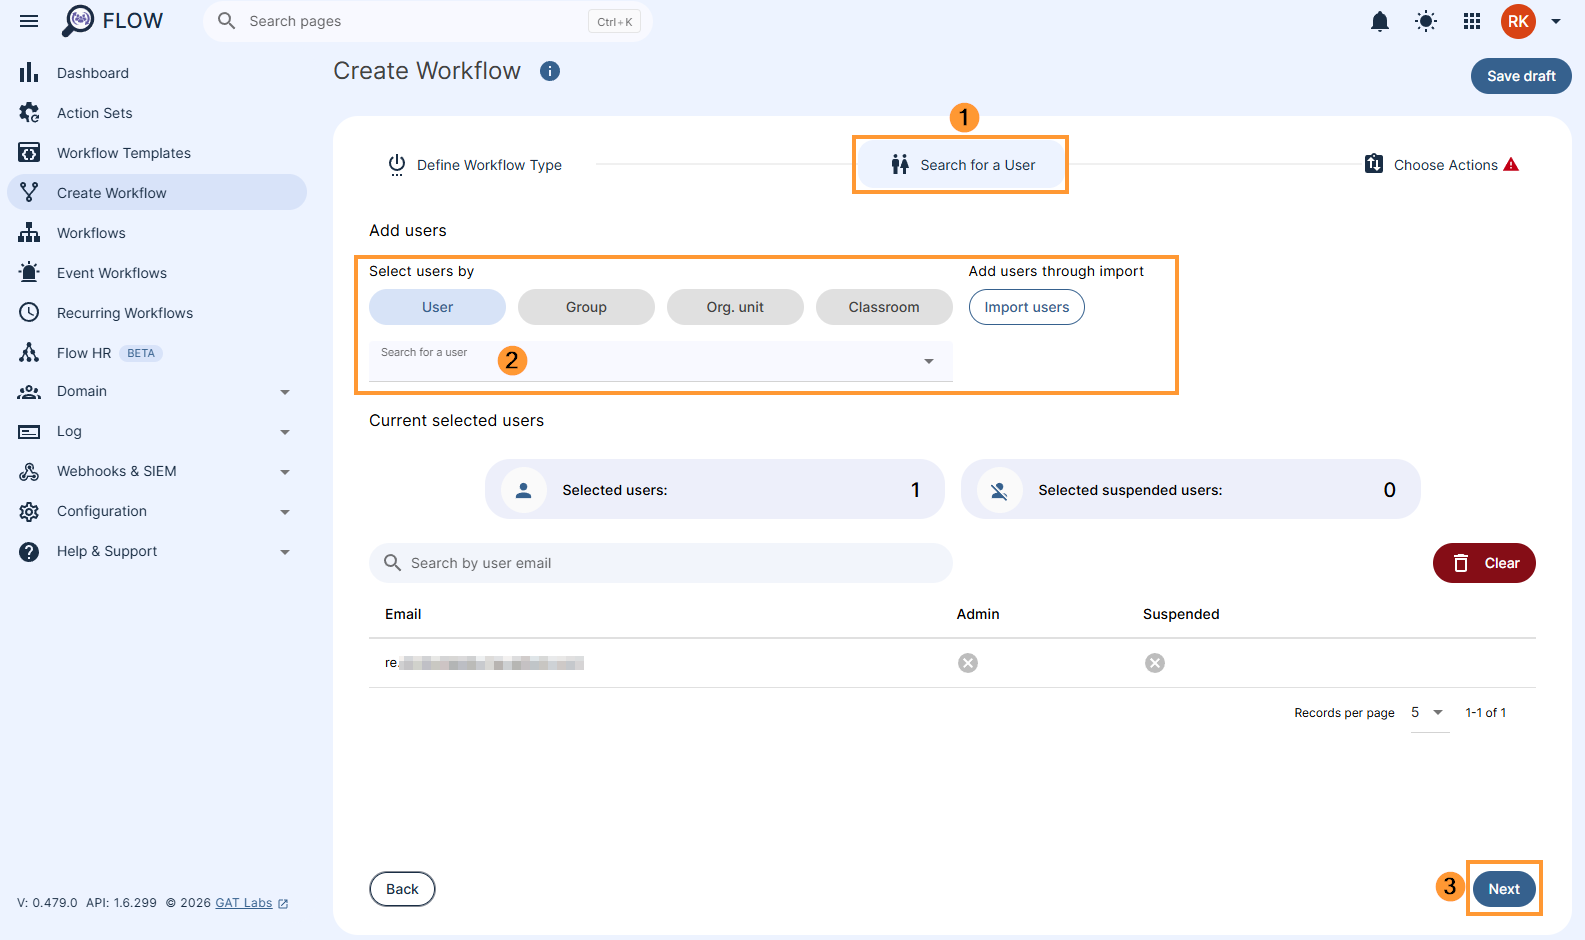Open the apps grid launcher
The height and width of the screenshot is (940, 1585).
(x=1472, y=21)
